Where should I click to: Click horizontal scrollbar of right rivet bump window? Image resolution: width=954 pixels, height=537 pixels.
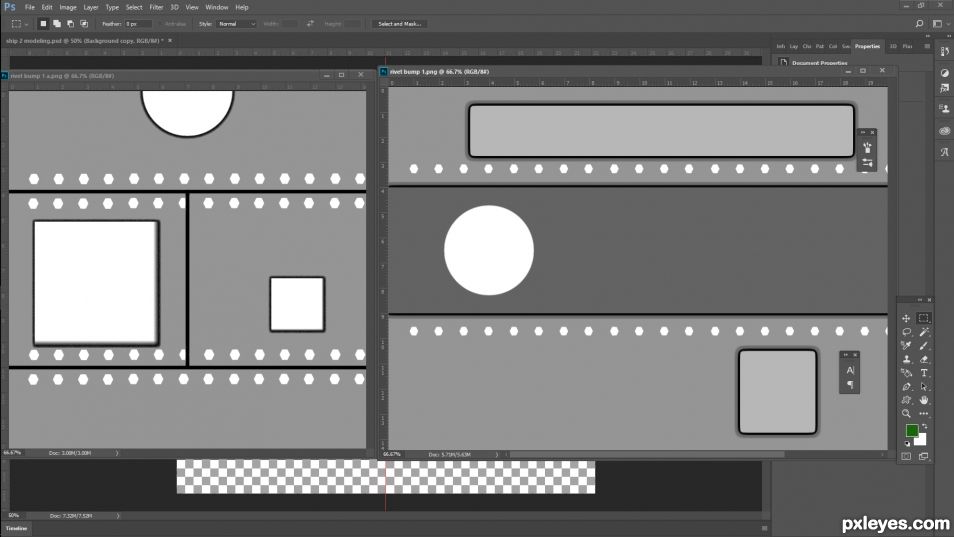pyautogui.click(x=647, y=454)
